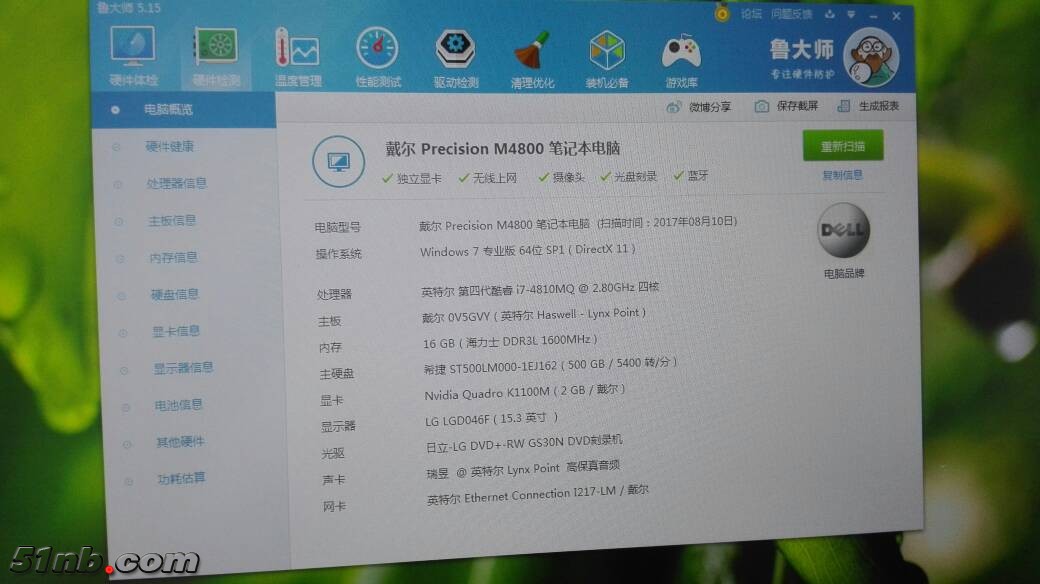1040x584 pixels.
Task: Click 生成报表 to generate a report
Action: click(x=868, y=106)
